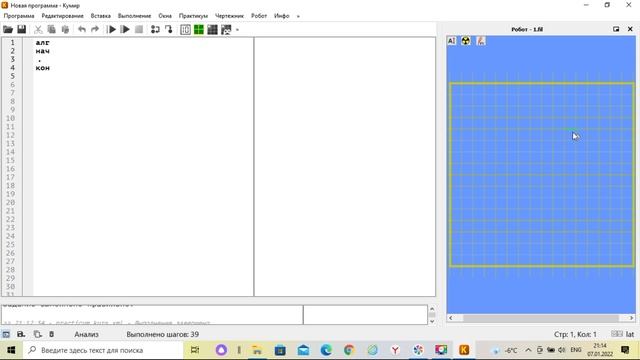This screenshot has height=360, width=640.
Task: Click the step-over execution icon
Action: pos(155,29)
